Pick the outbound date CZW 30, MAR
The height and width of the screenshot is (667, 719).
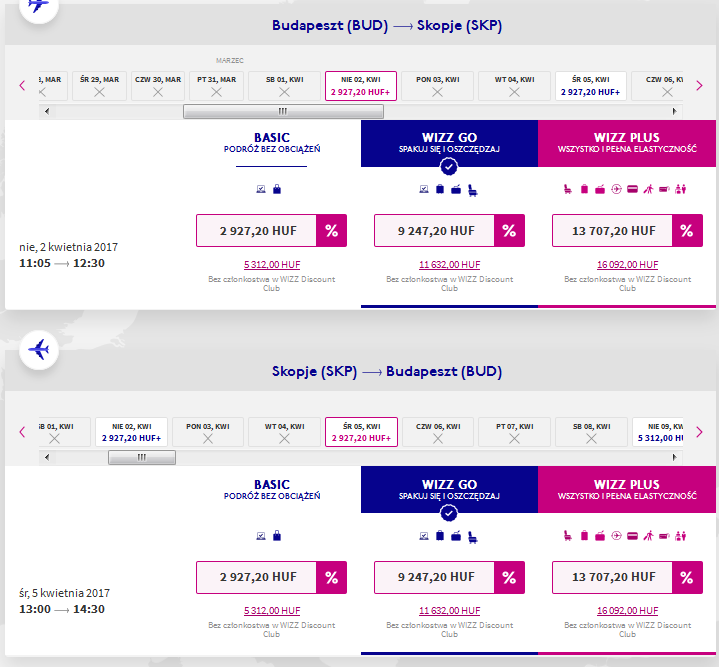tap(158, 86)
